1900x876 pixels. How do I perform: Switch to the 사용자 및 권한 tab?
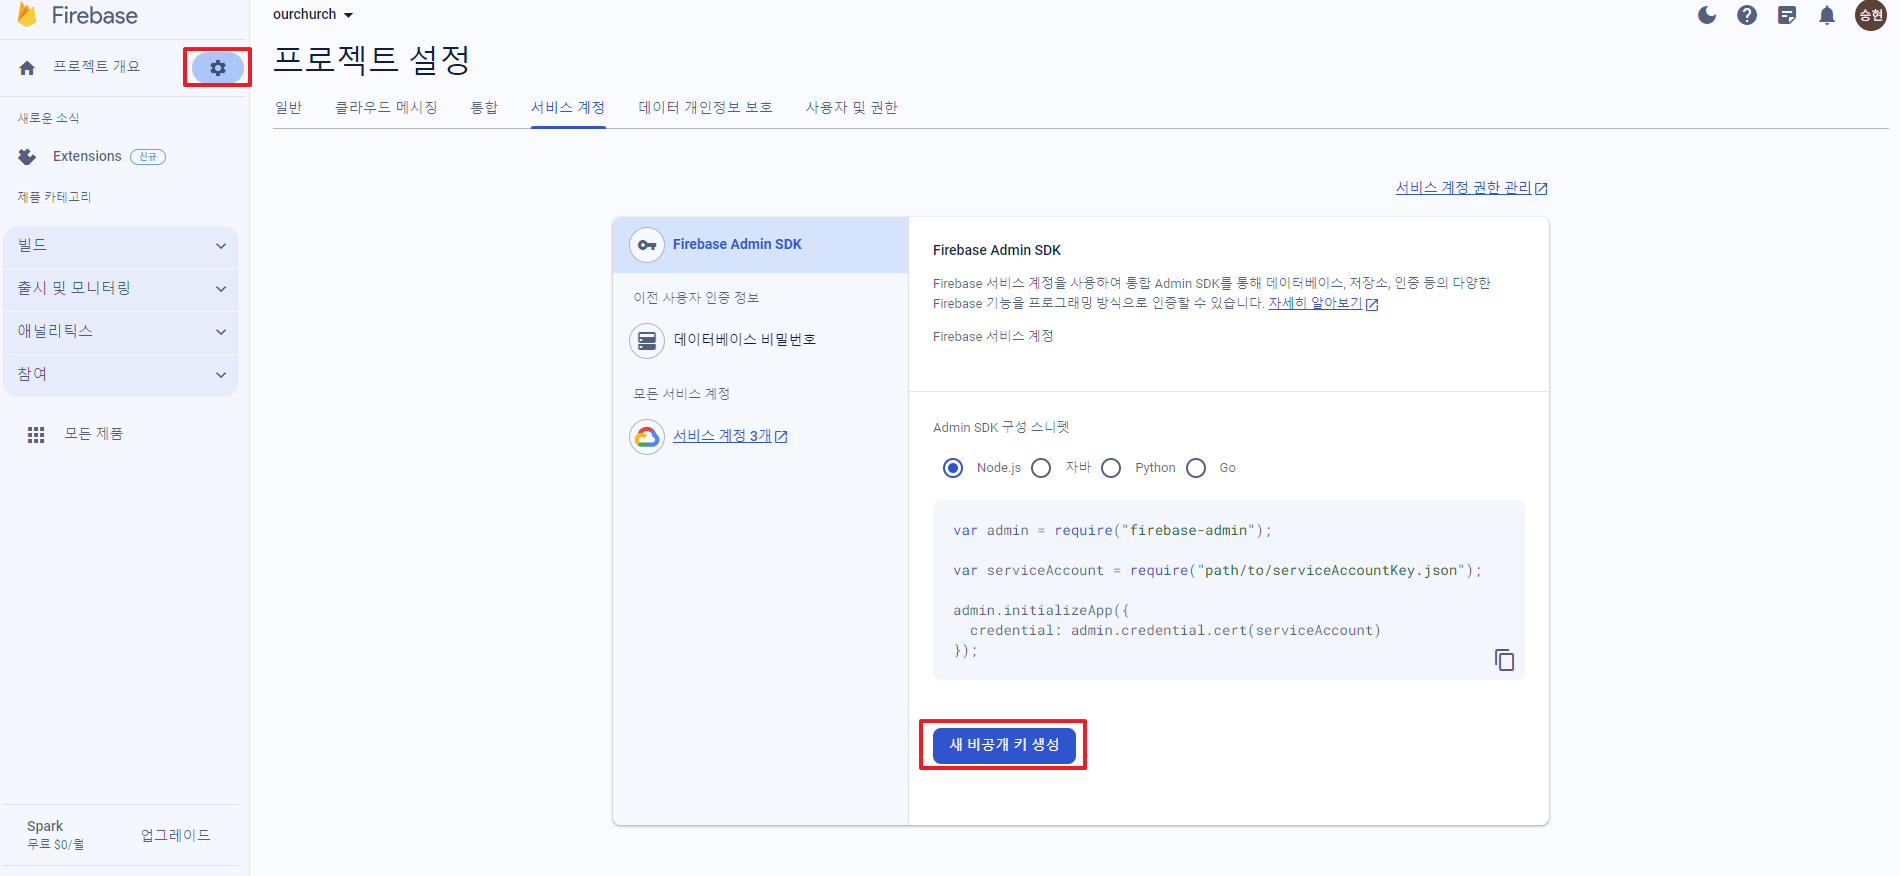pyautogui.click(x=852, y=108)
